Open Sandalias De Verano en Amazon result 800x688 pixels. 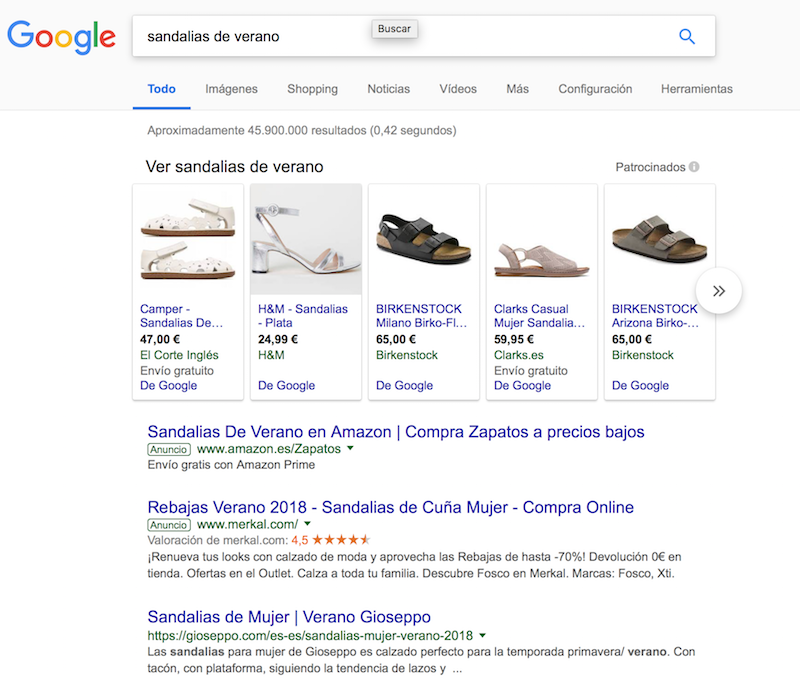pyautogui.click(x=396, y=432)
